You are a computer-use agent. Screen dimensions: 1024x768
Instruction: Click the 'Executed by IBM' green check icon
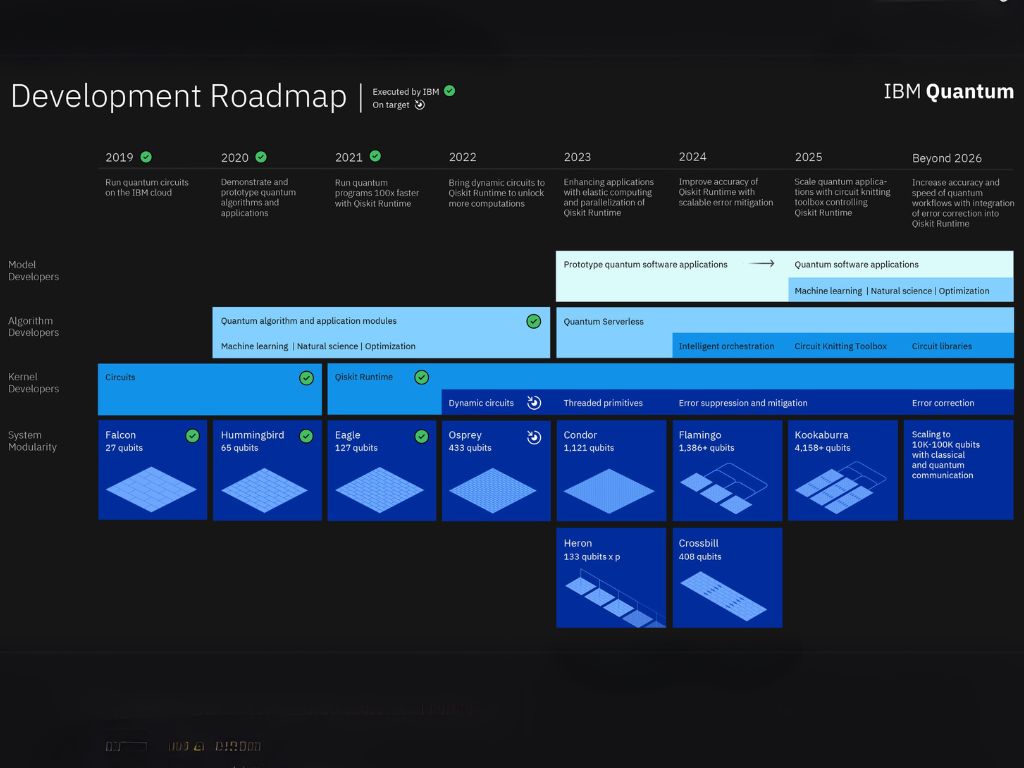pos(450,91)
